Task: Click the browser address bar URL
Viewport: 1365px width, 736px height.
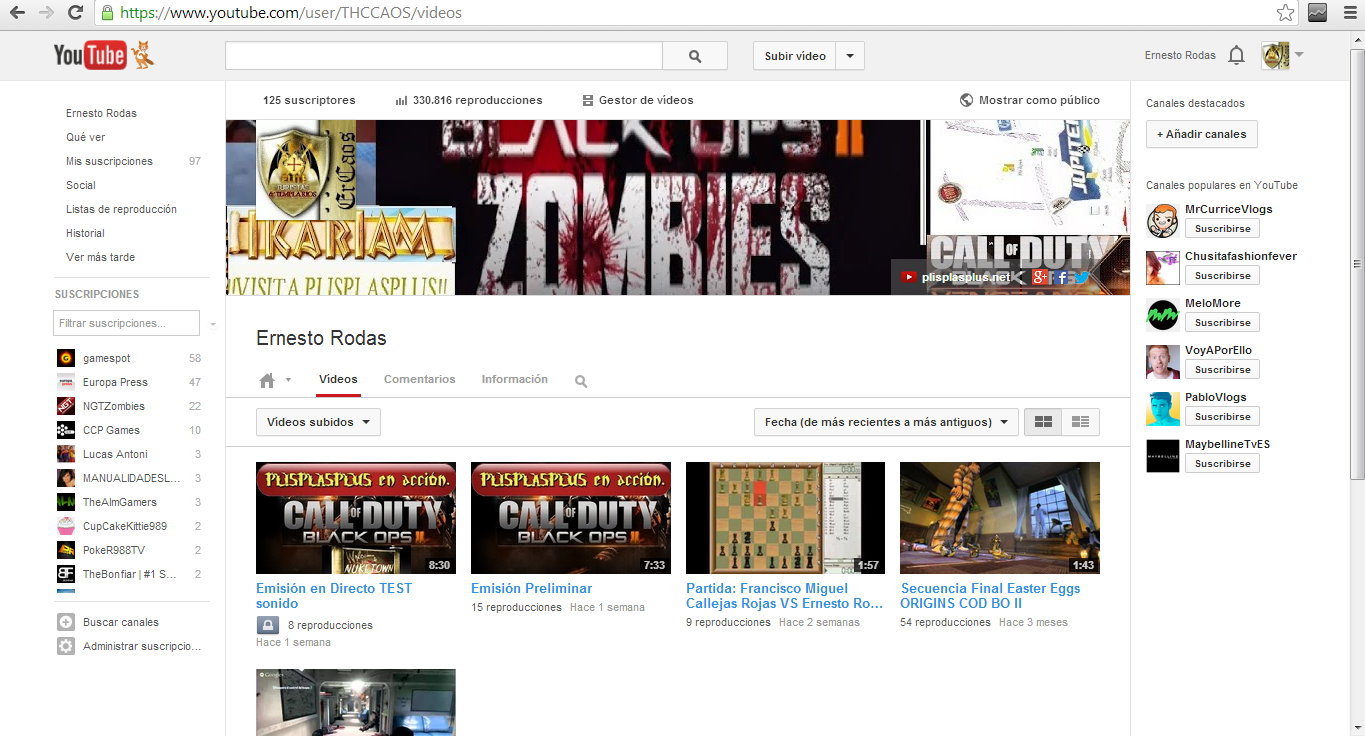Action: [x=291, y=13]
